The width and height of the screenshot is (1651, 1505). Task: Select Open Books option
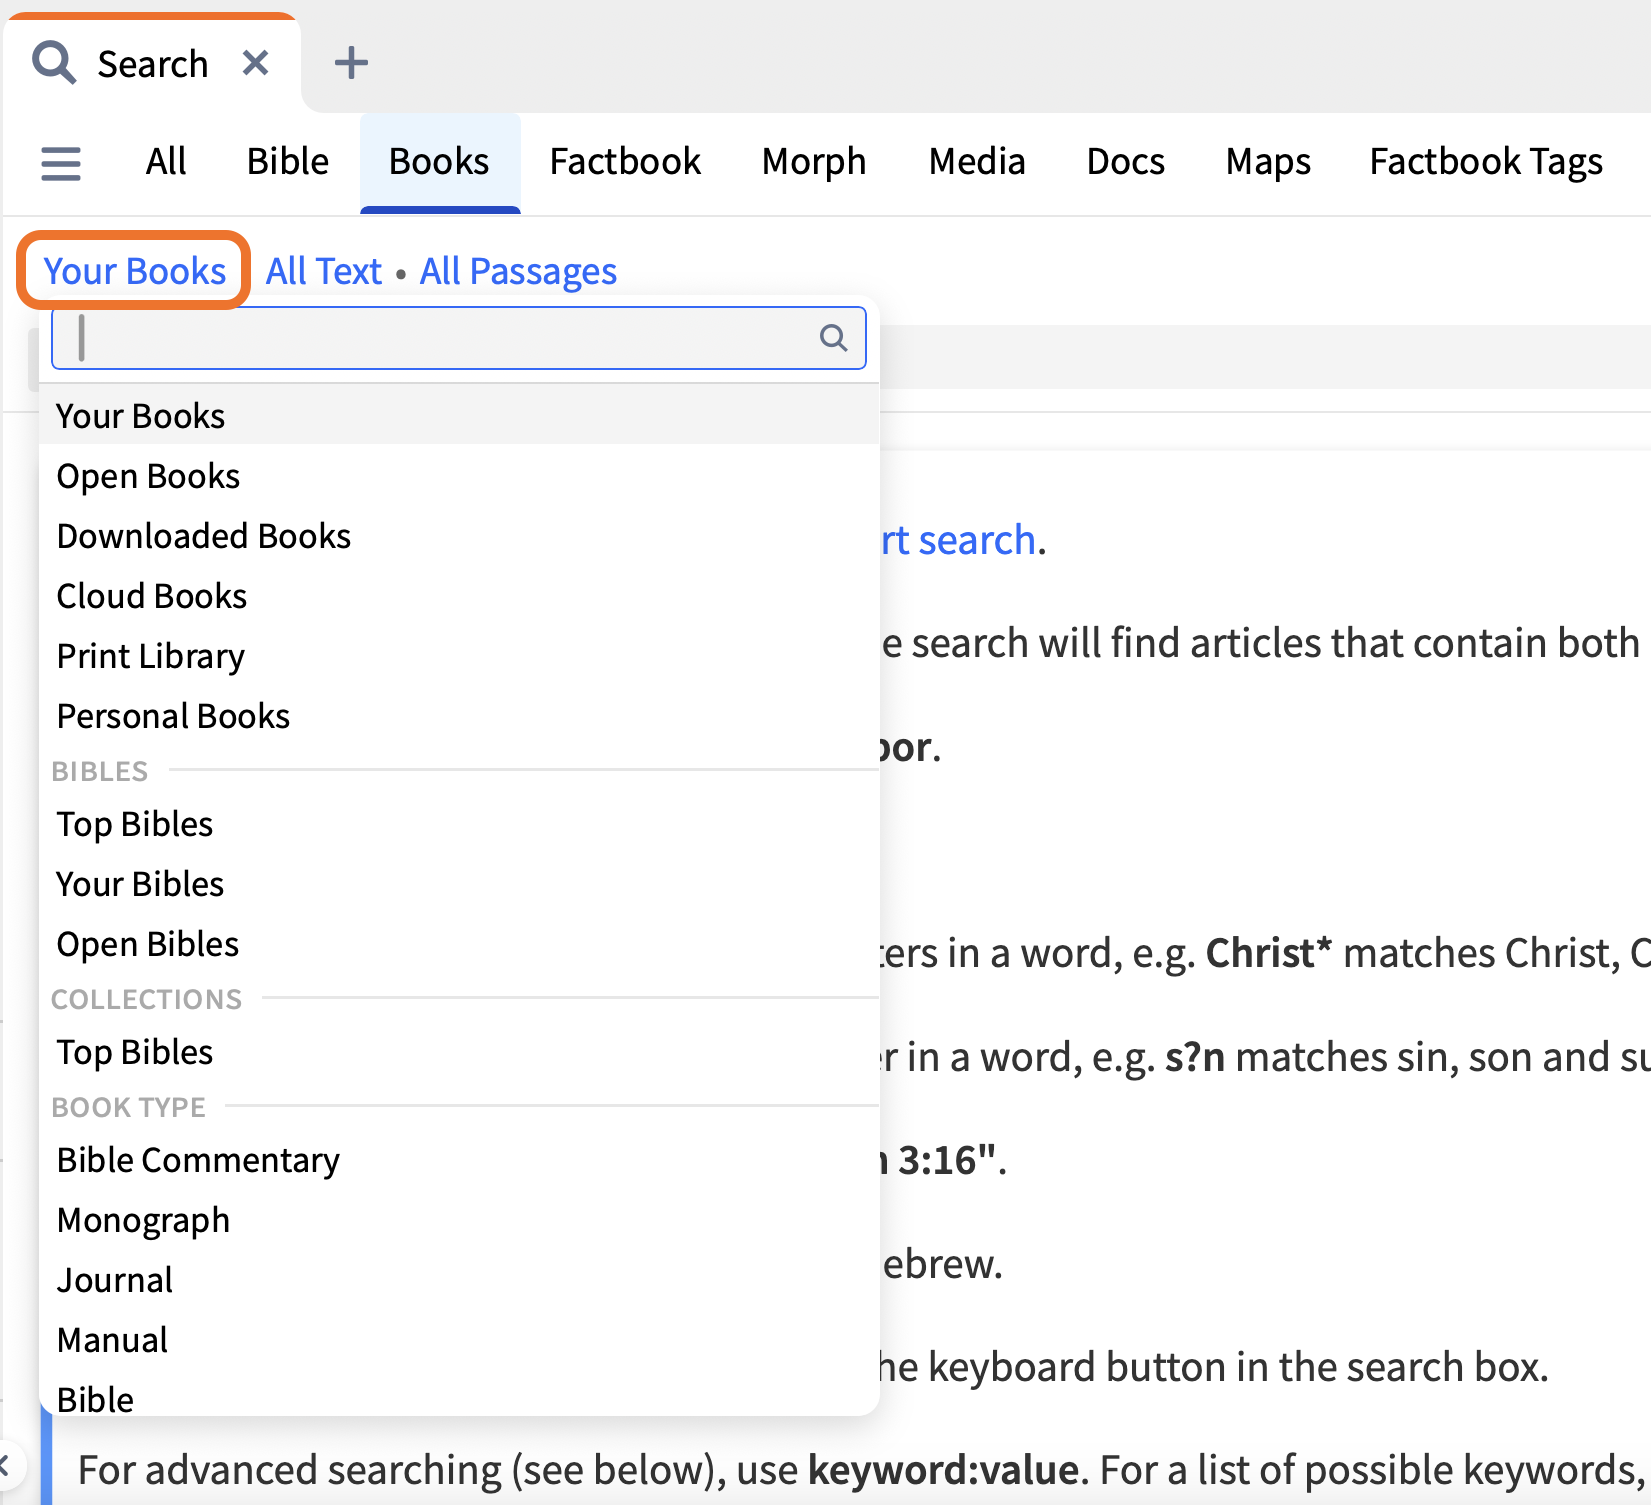pyautogui.click(x=459, y=476)
